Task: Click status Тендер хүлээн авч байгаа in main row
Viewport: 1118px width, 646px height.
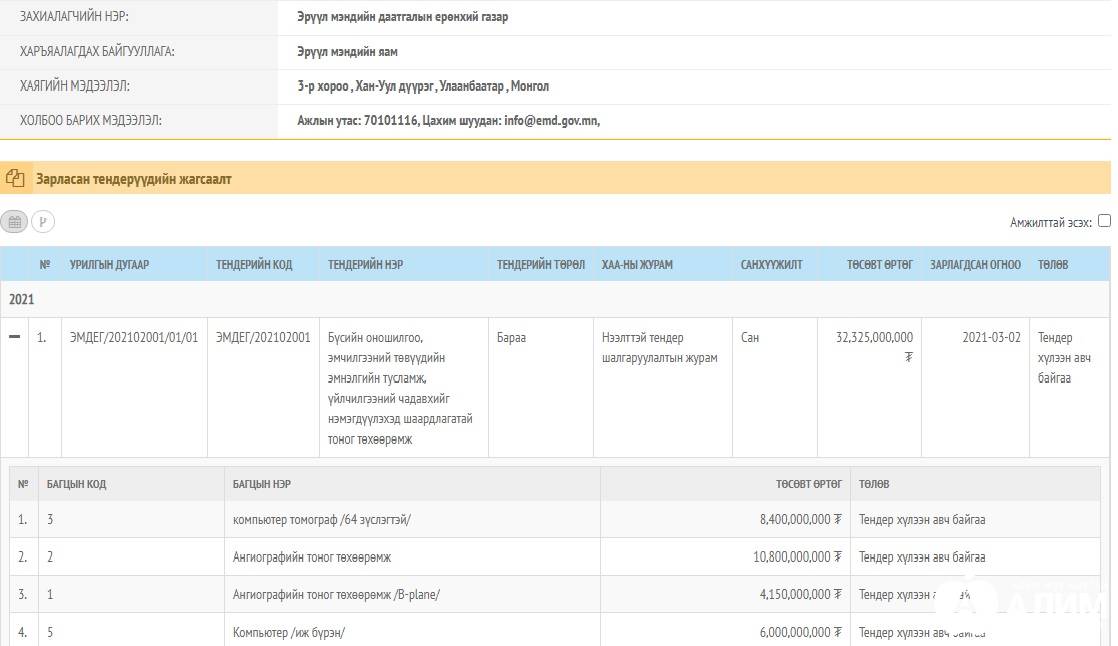Action: coord(1064,357)
